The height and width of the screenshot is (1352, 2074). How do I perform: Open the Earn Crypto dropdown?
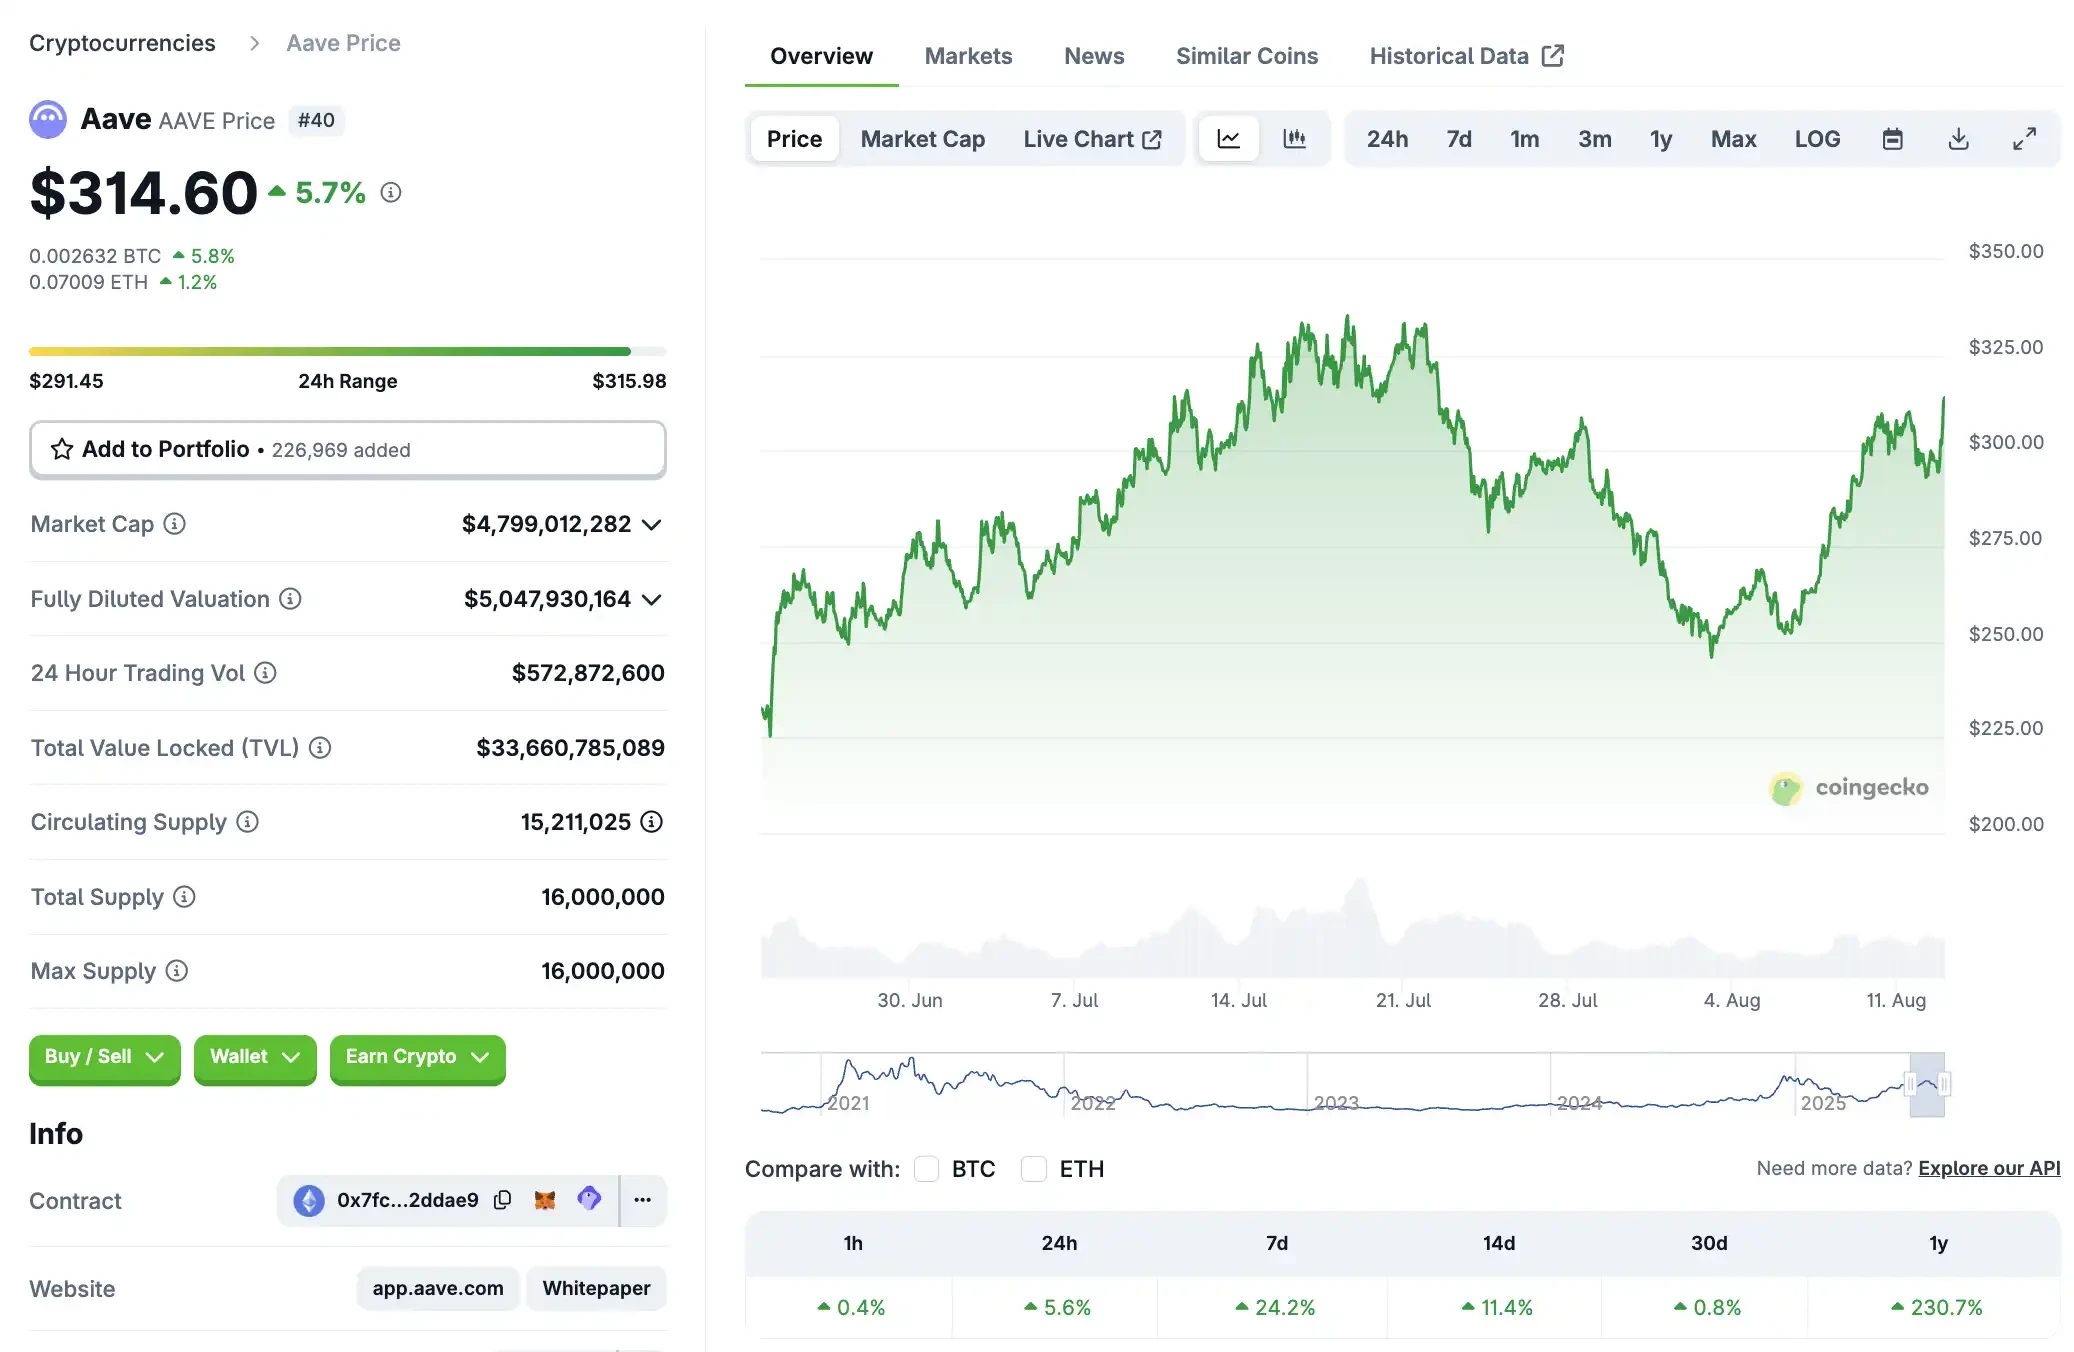point(417,1057)
